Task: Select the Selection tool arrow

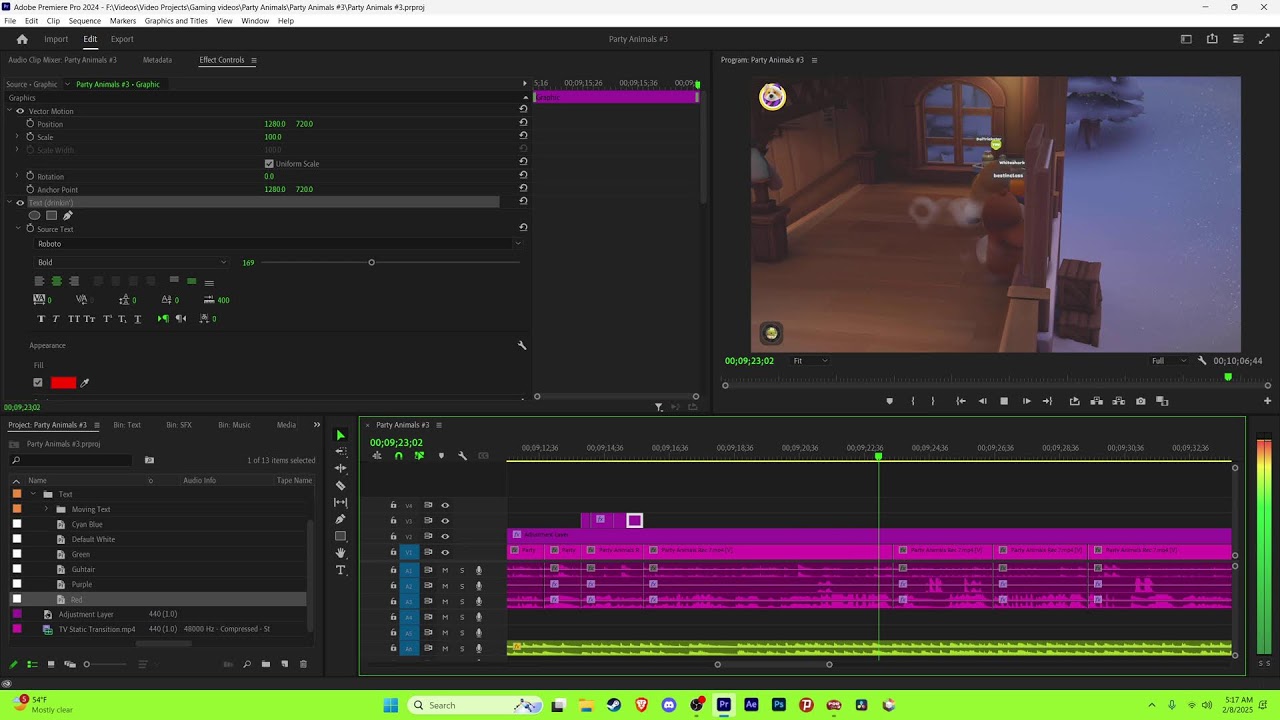Action: coord(340,435)
